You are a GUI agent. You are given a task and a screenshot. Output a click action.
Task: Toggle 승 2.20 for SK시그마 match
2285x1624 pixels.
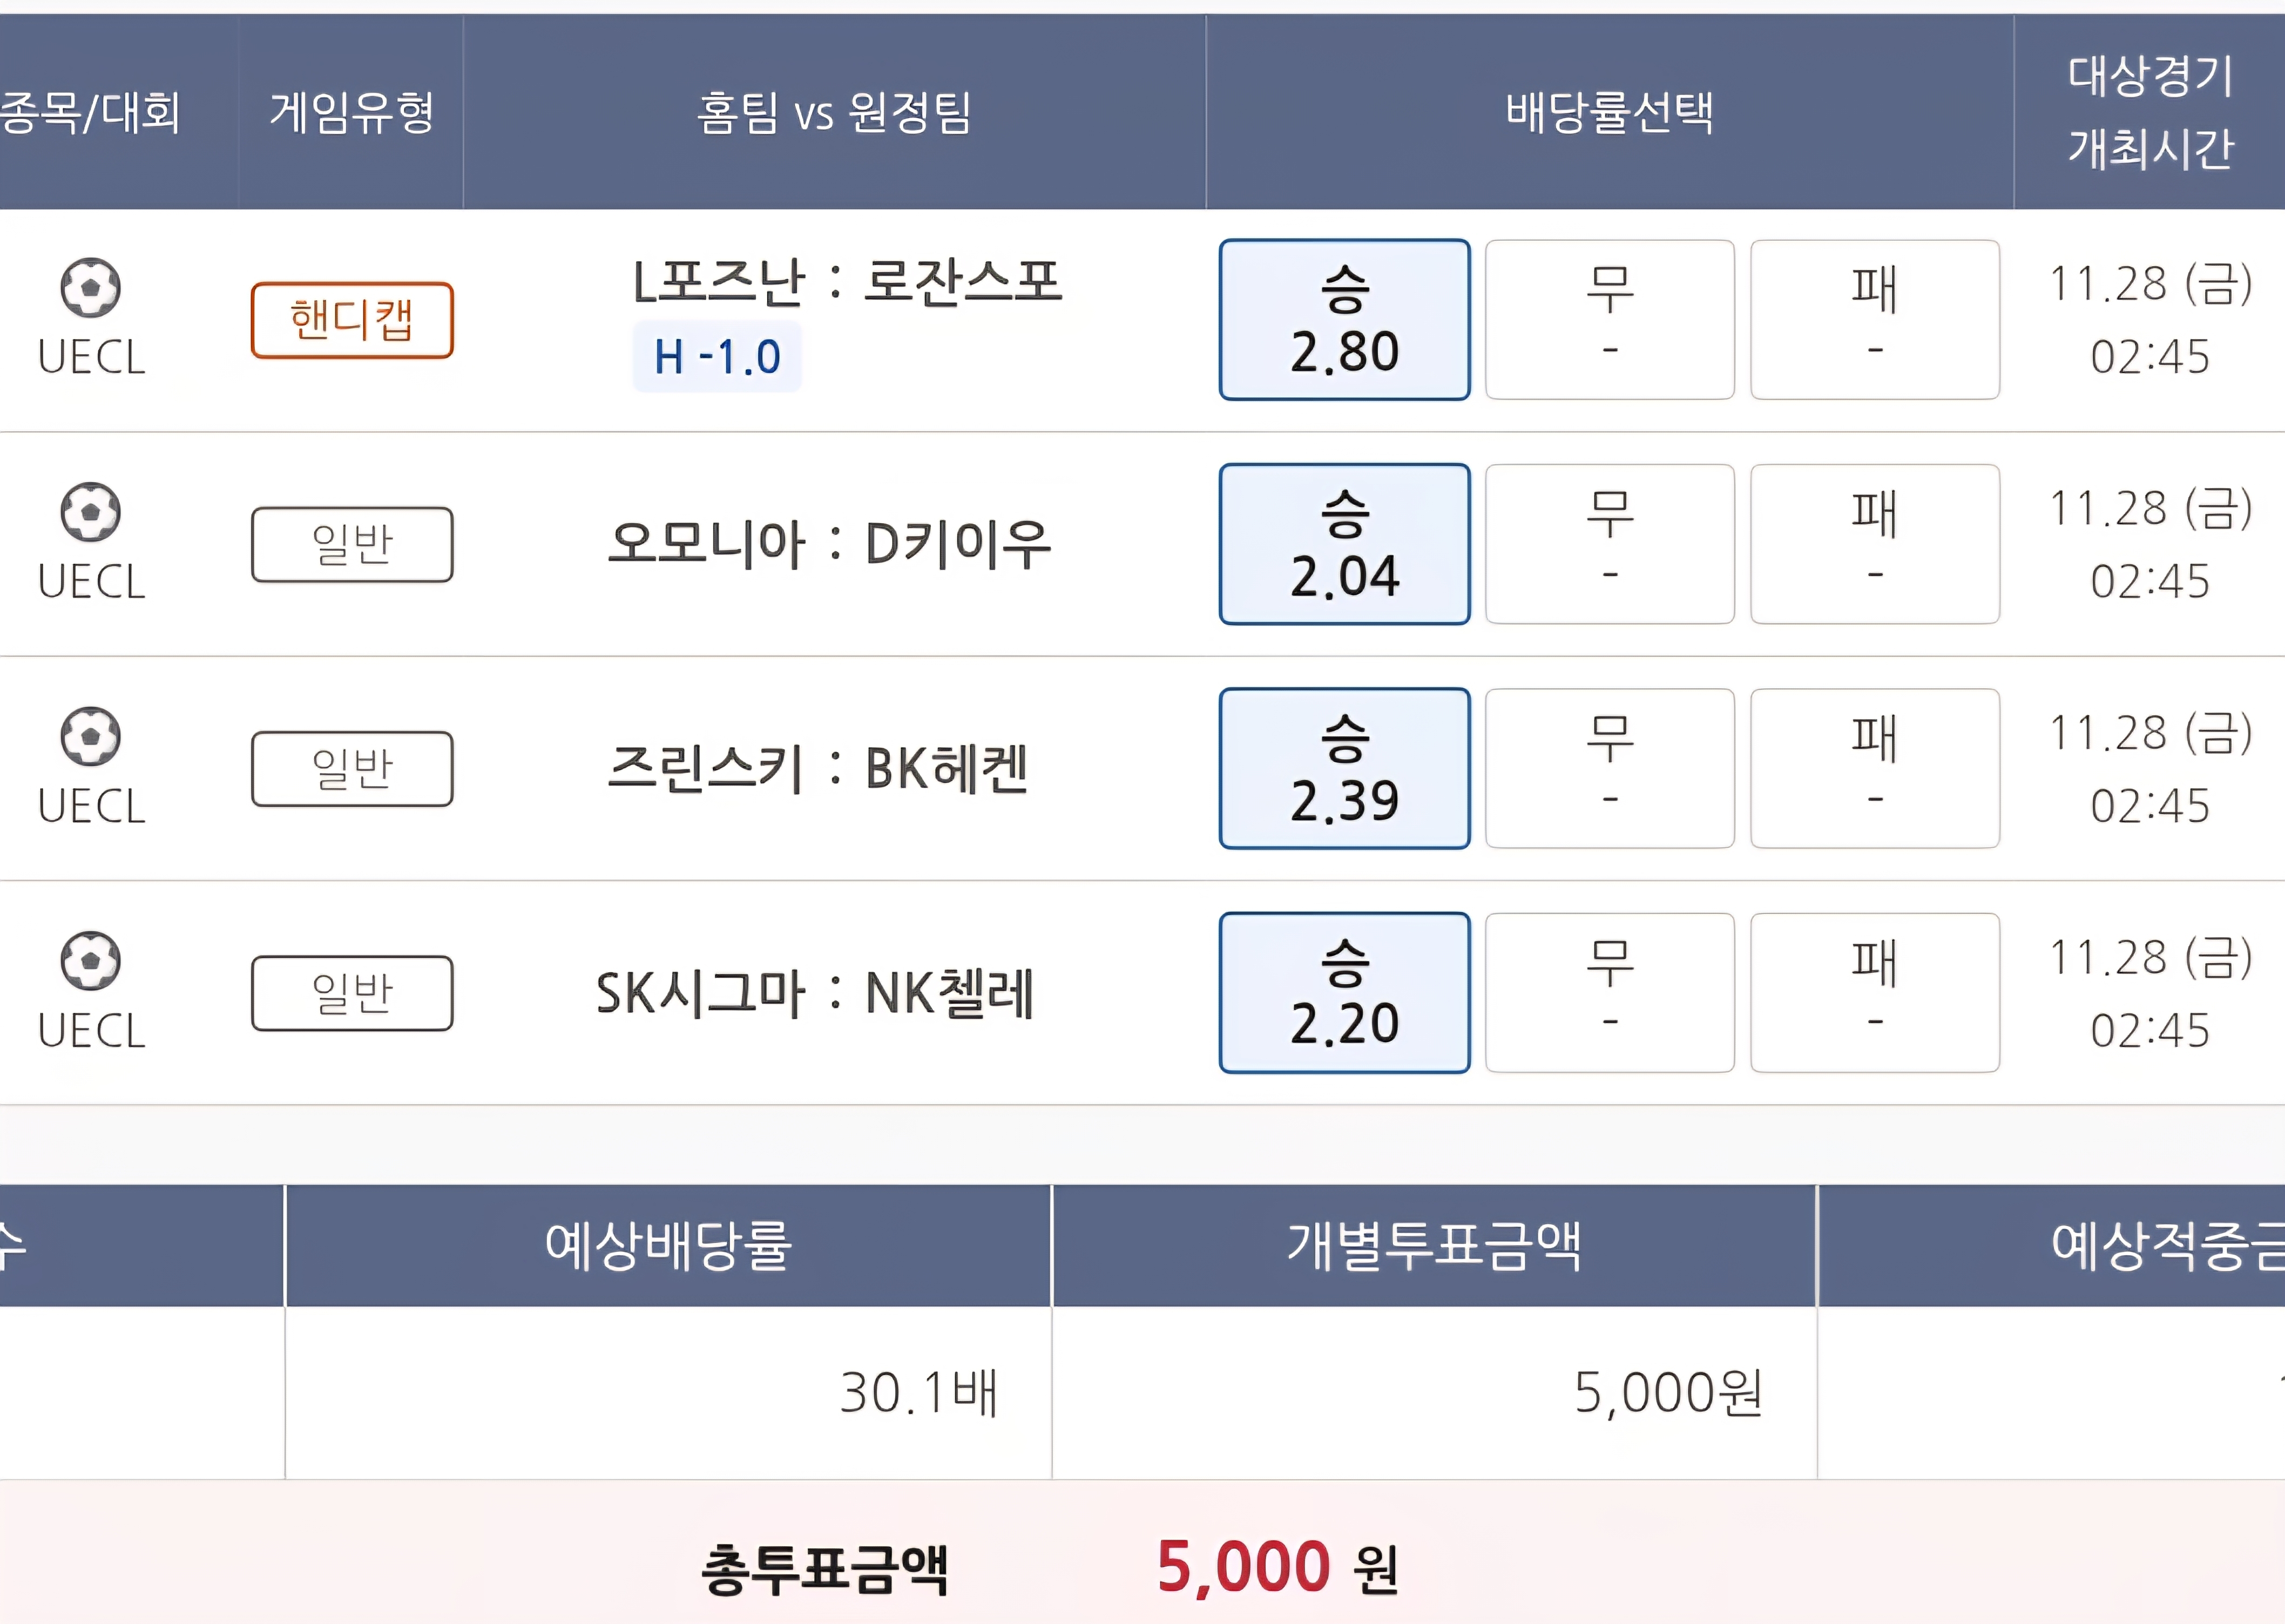(x=1344, y=993)
